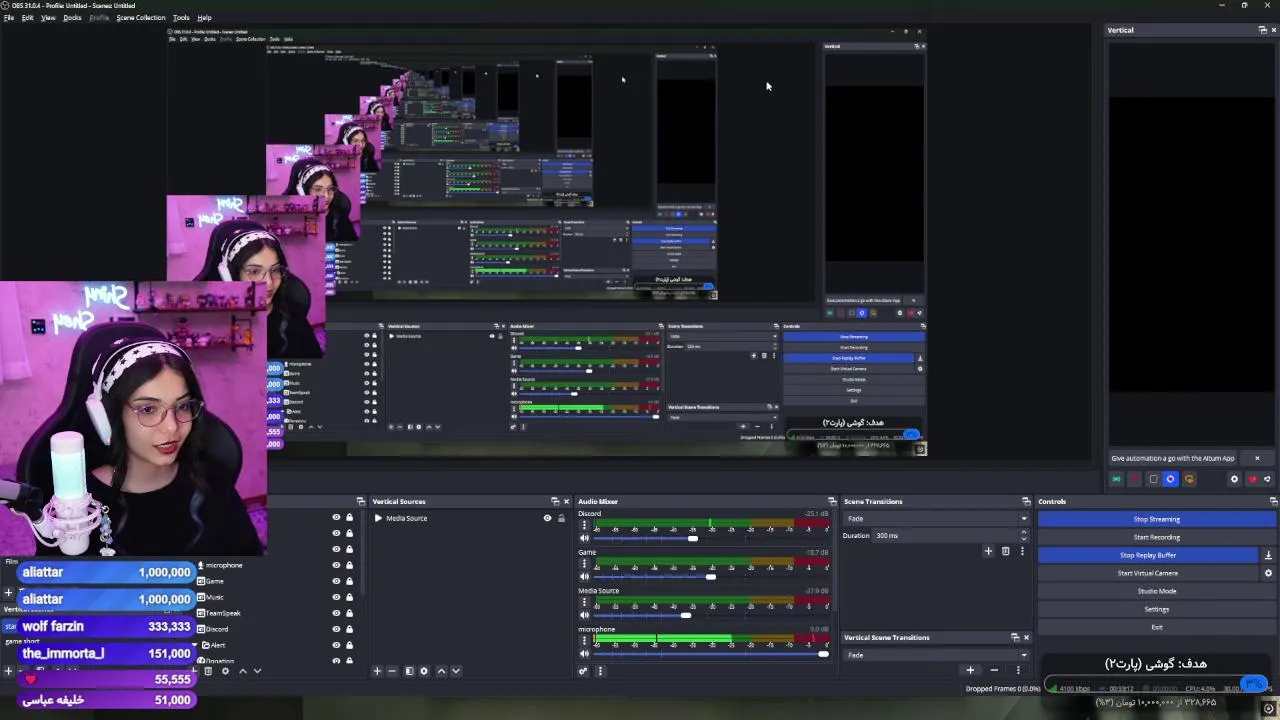Screen dimensions: 1280x720
Task: Increase transition duration with the stepper
Action: click(x=1023, y=533)
